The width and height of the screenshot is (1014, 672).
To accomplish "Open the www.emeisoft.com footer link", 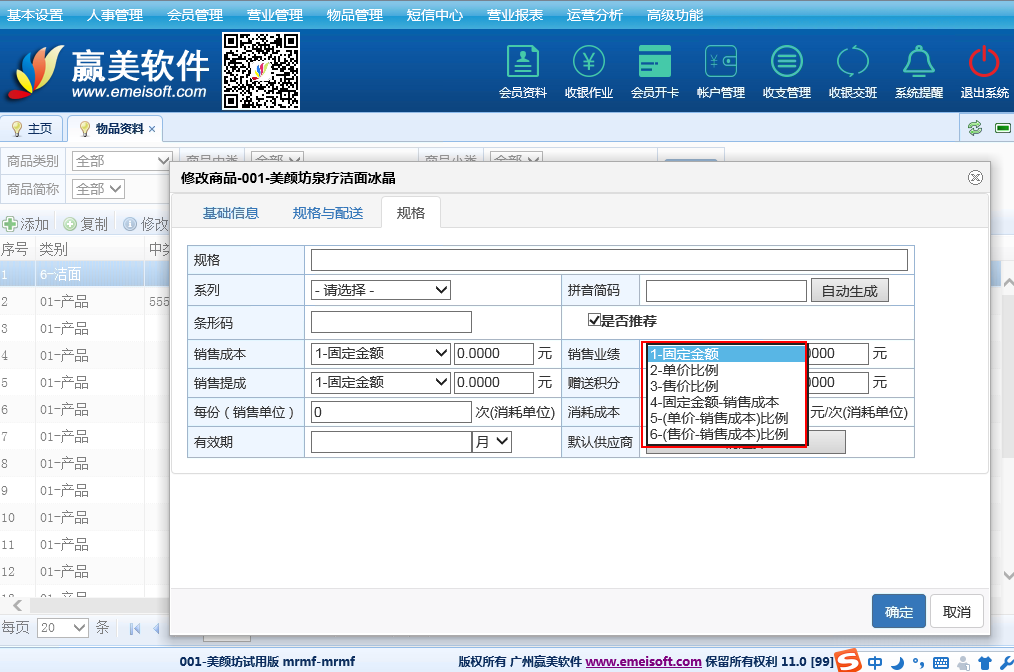I will coord(643,661).
